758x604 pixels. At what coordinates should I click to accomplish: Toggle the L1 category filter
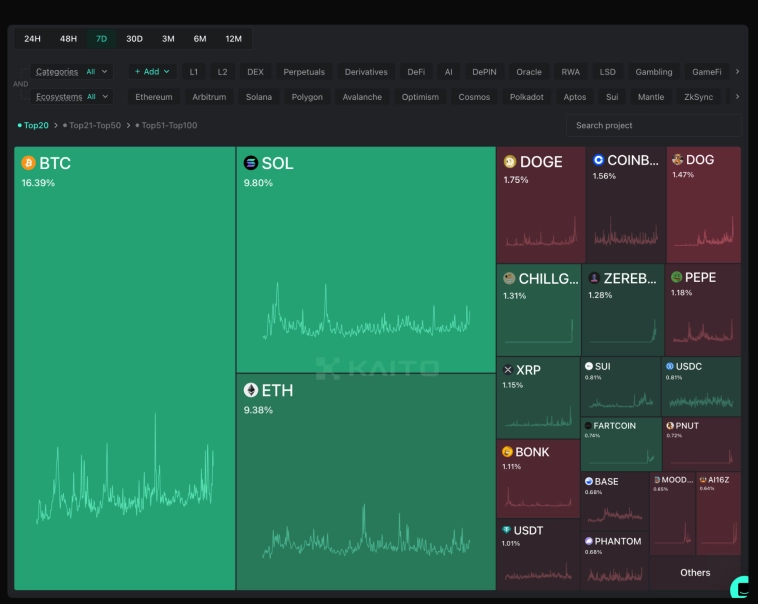click(194, 72)
